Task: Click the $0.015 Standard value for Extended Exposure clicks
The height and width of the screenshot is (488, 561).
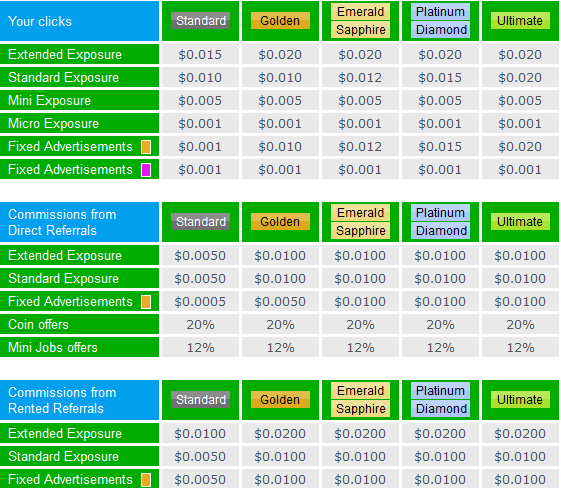Action: coord(200,54)
